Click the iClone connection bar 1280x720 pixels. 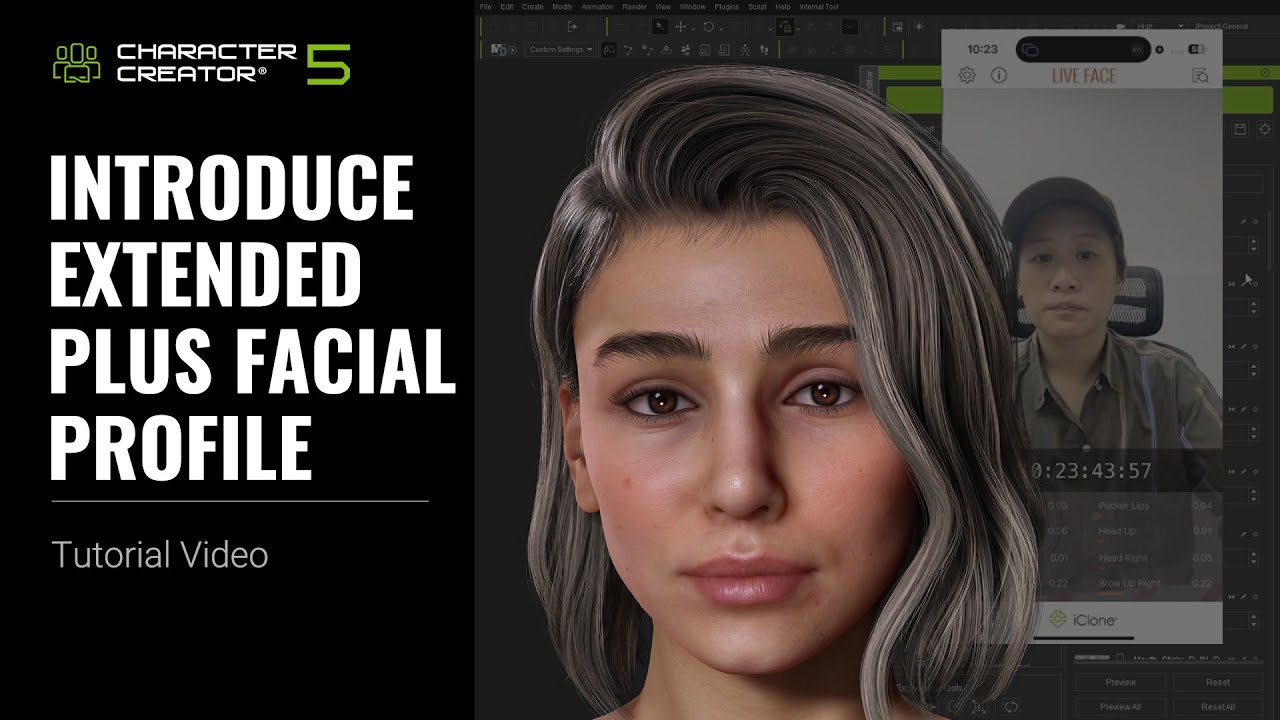1082,620
